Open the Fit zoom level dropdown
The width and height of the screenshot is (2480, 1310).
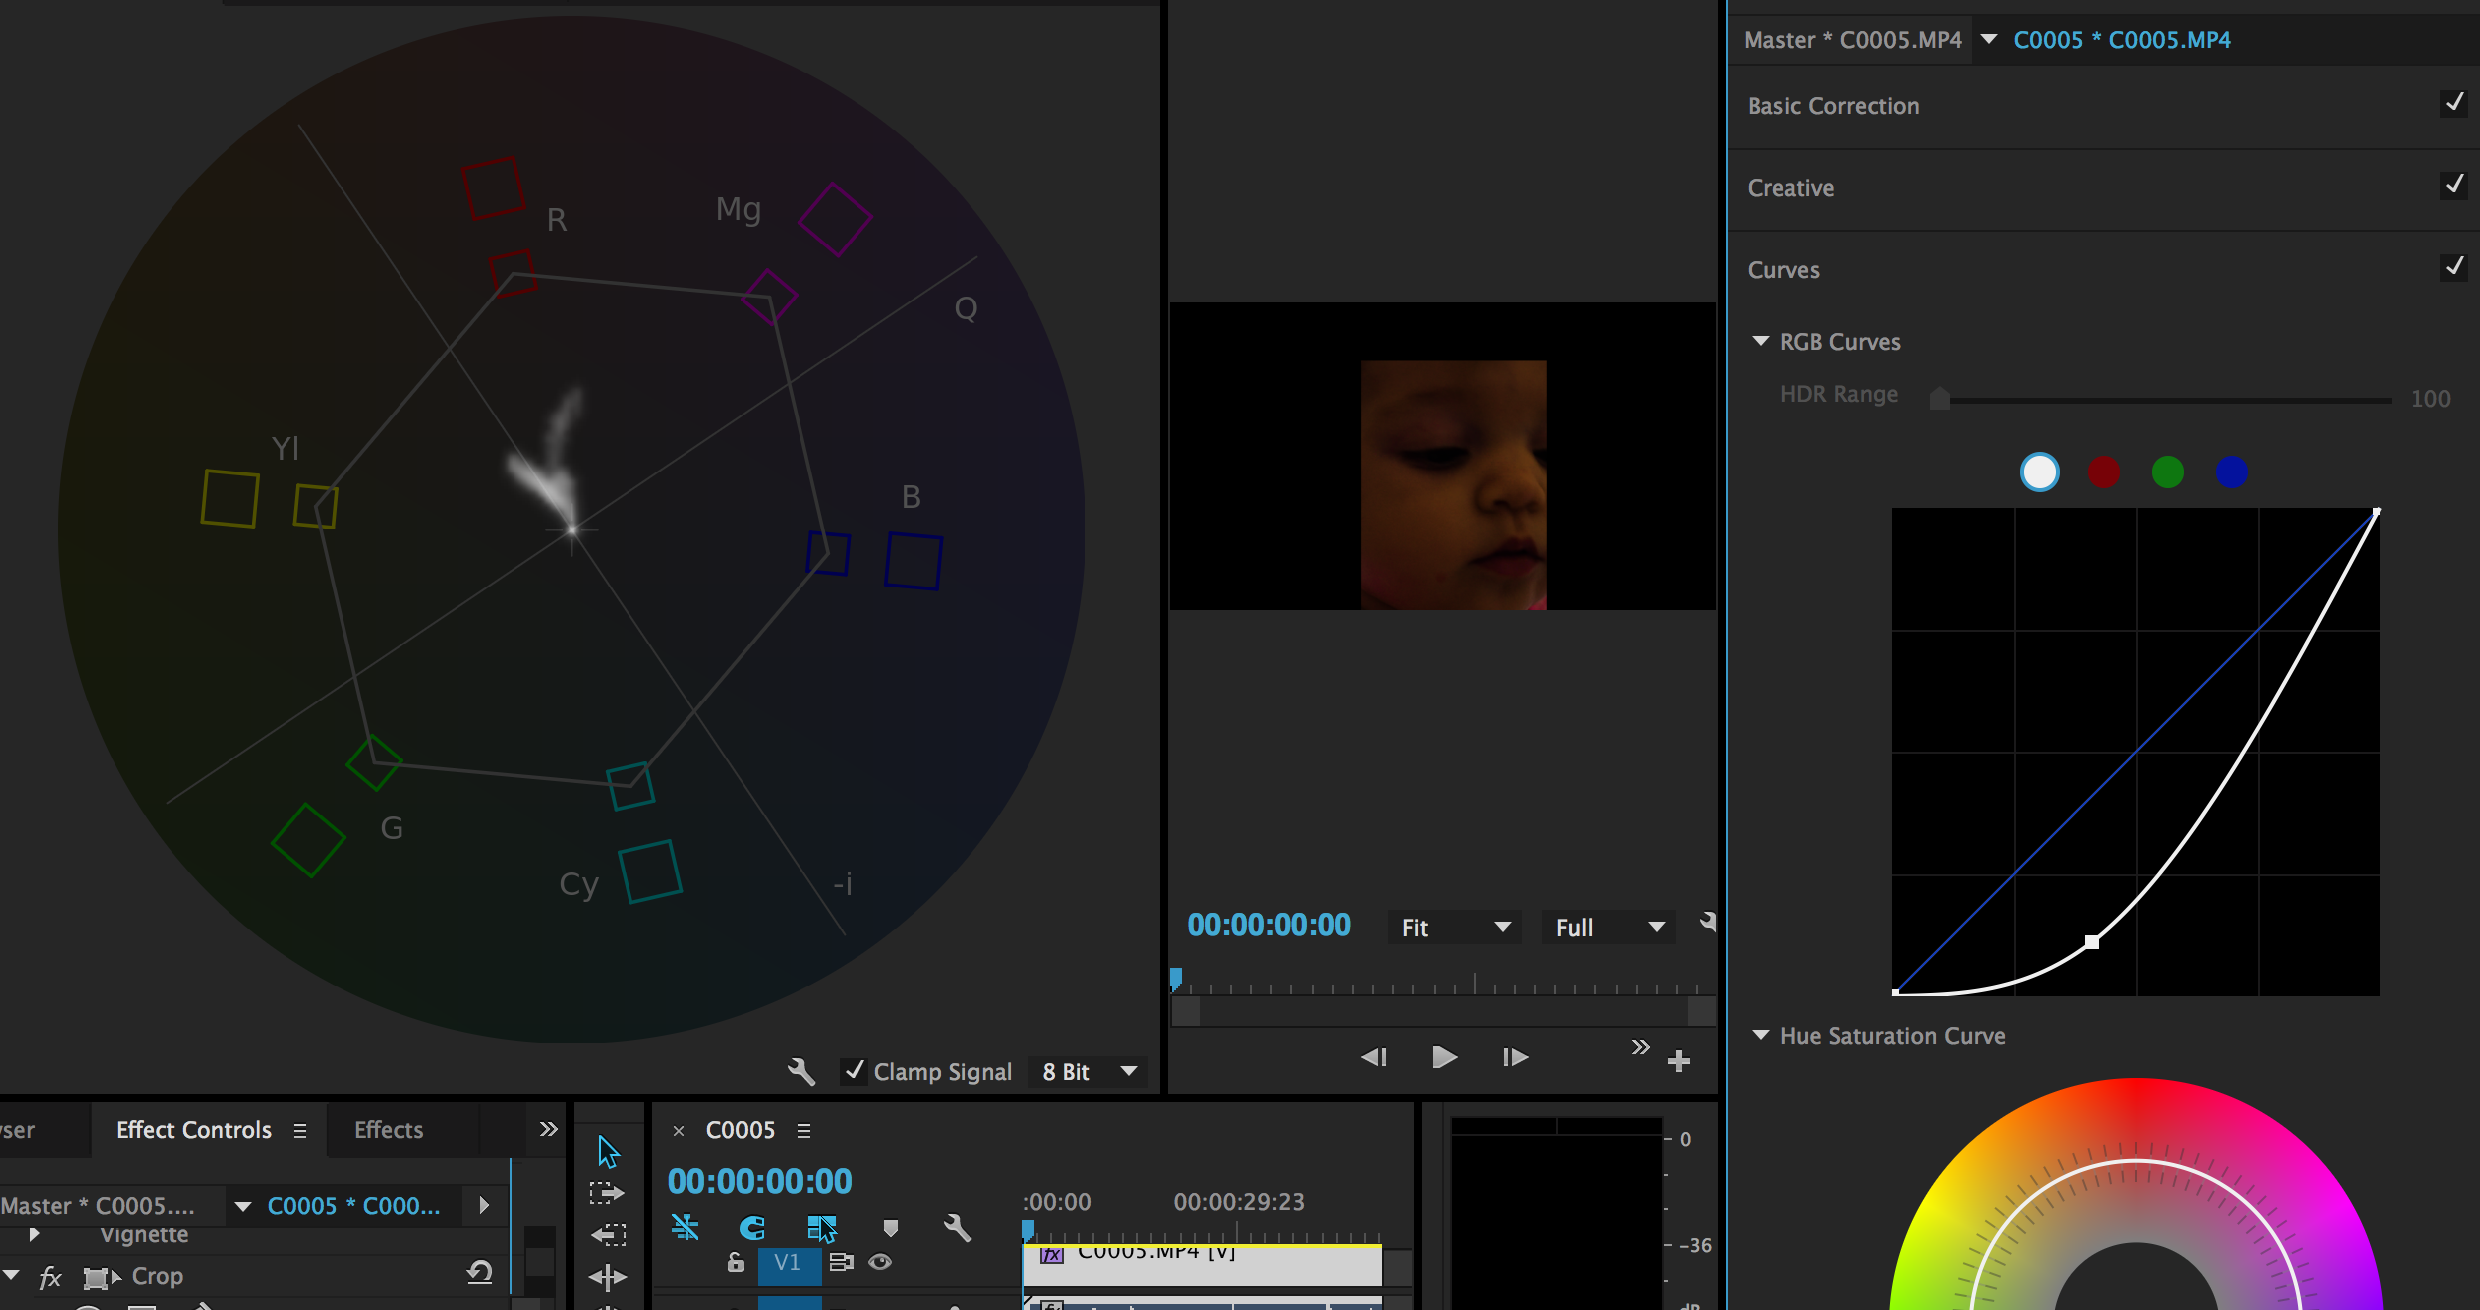click(1455, 927)
